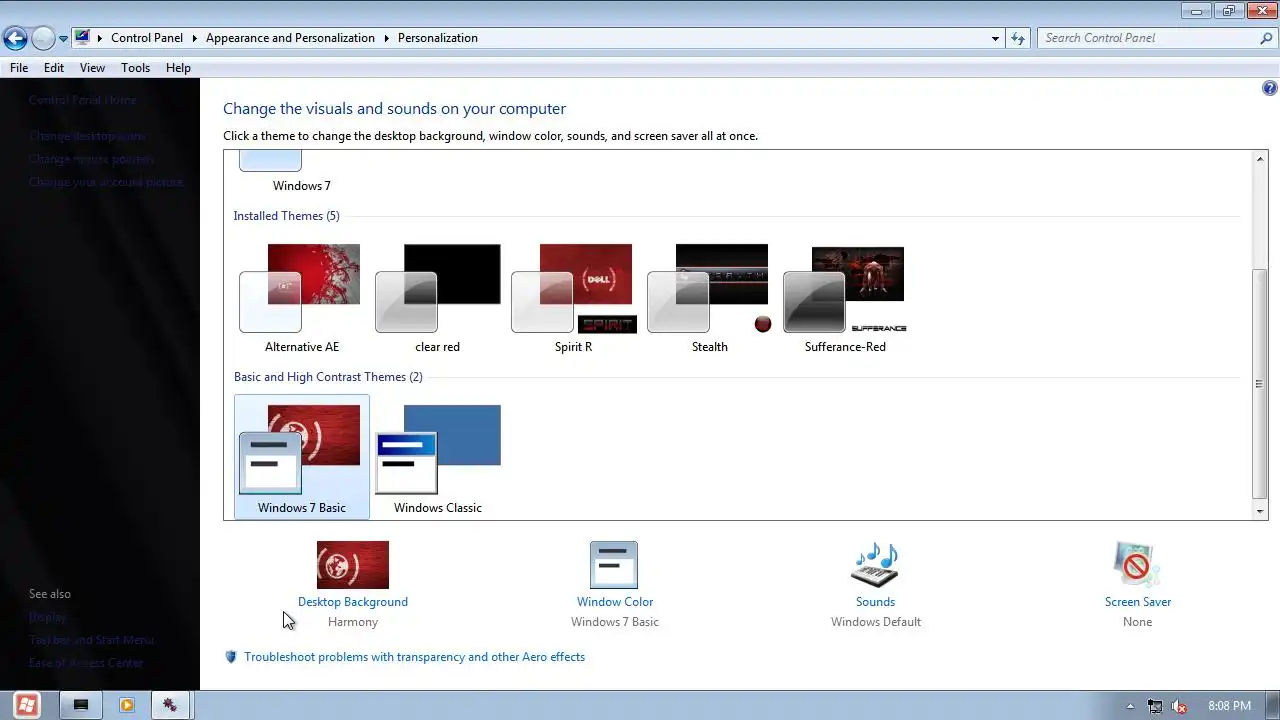Select Appearance and Personalization breadcrumb
1280x720 pixels.
coord(290,38)
